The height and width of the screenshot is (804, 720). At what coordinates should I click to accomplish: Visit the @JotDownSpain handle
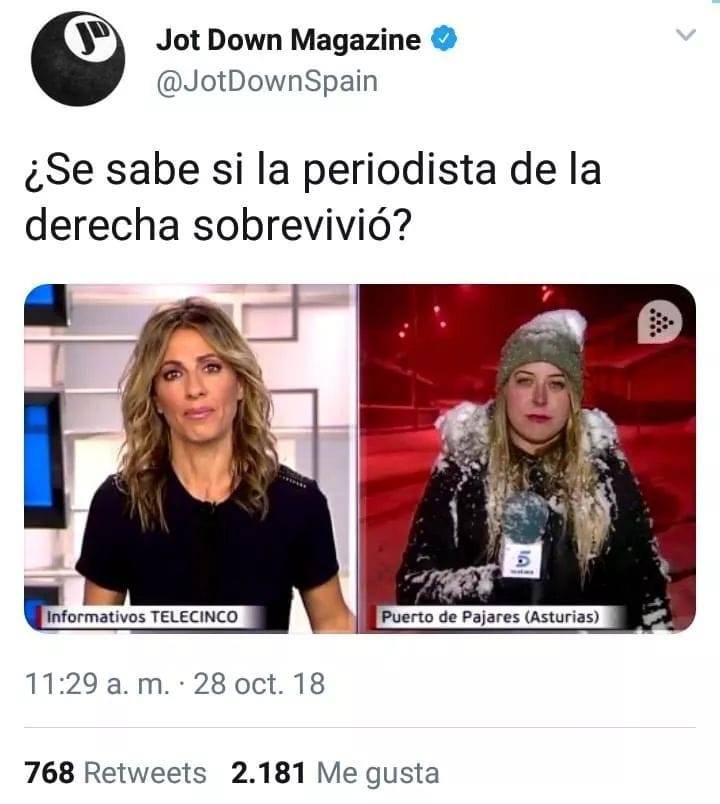(x=267, y=82)
